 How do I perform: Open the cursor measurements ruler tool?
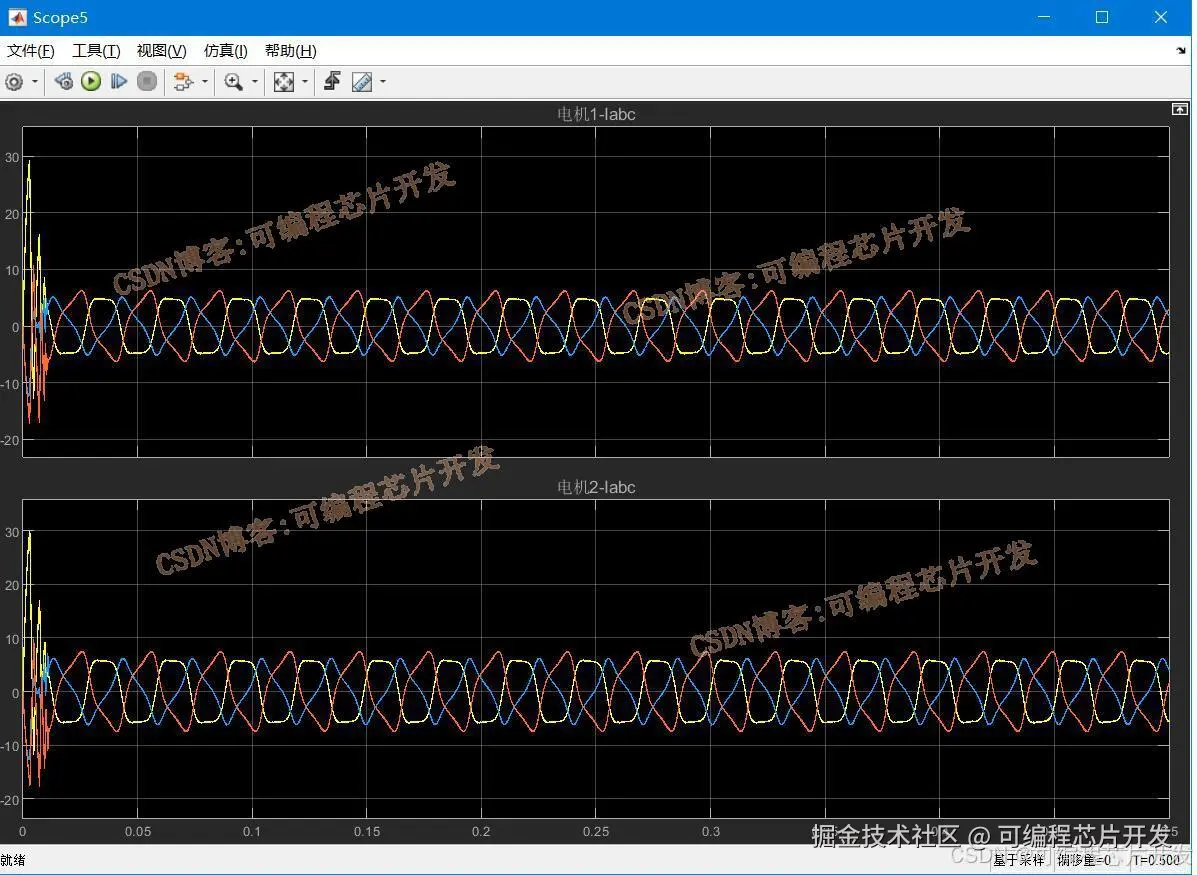362,82
